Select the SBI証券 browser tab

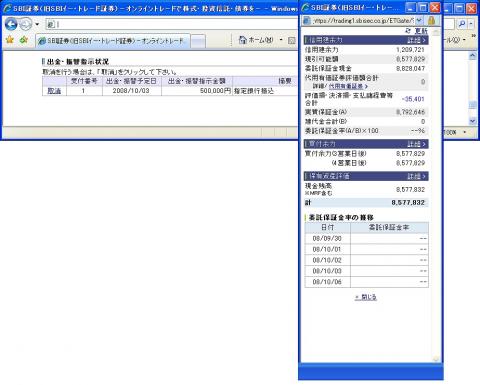click(x=113, y=41)
